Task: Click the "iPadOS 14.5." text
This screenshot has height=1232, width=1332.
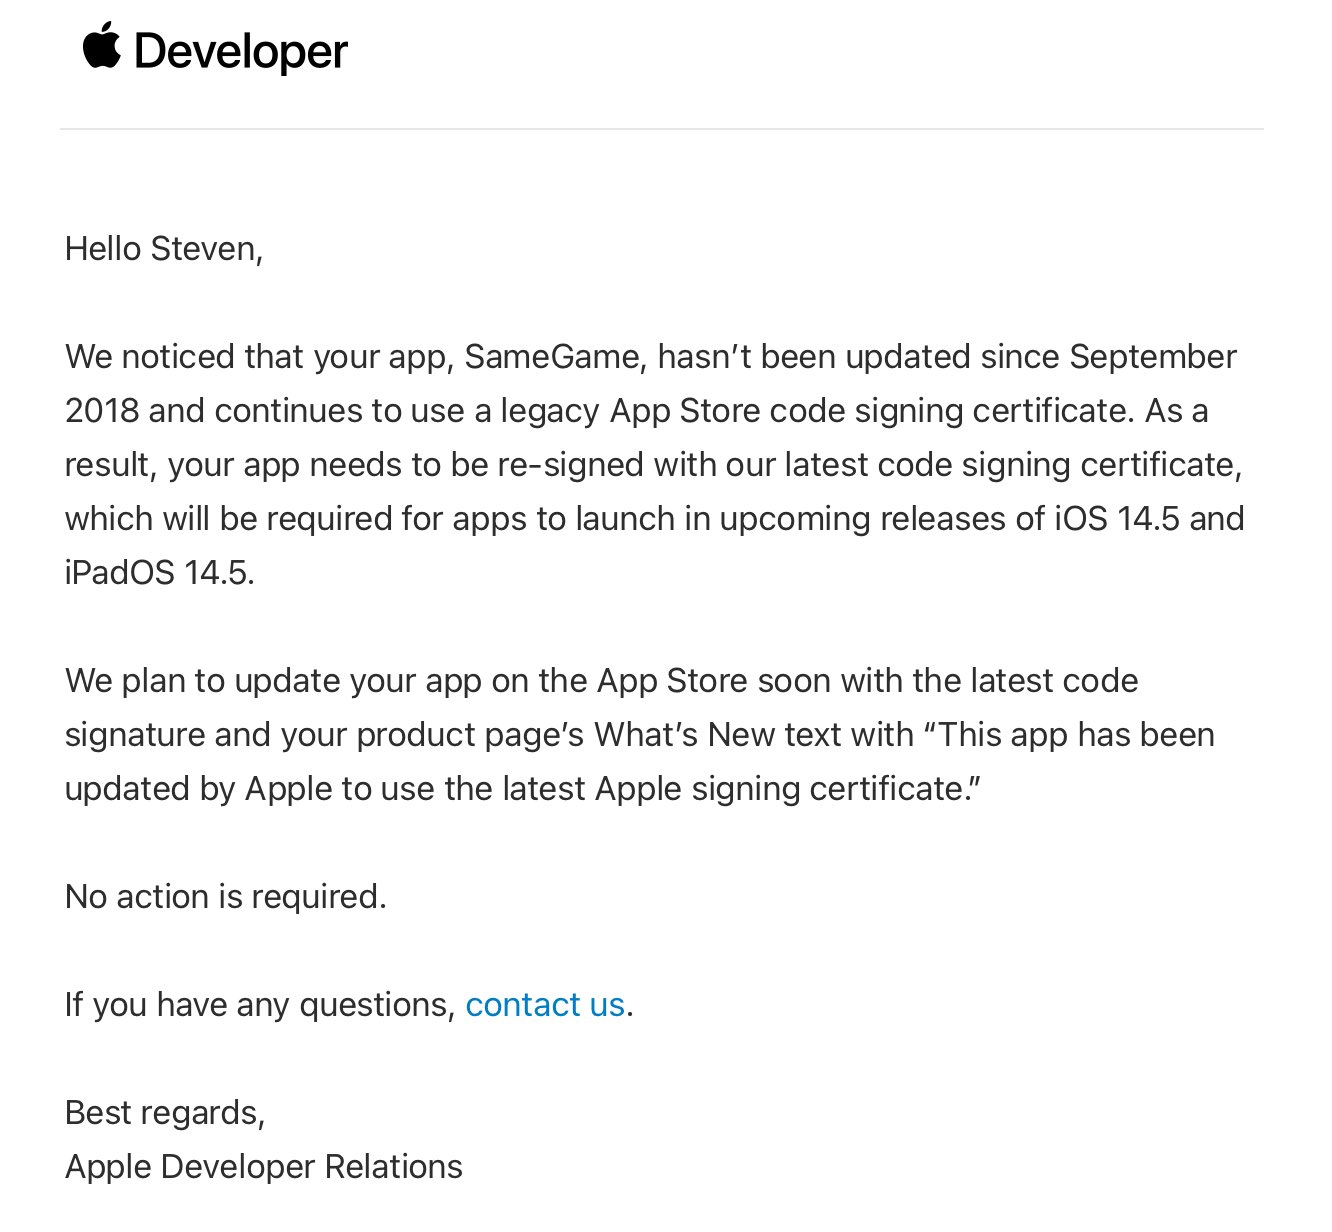Action: (x=160, y=573)
